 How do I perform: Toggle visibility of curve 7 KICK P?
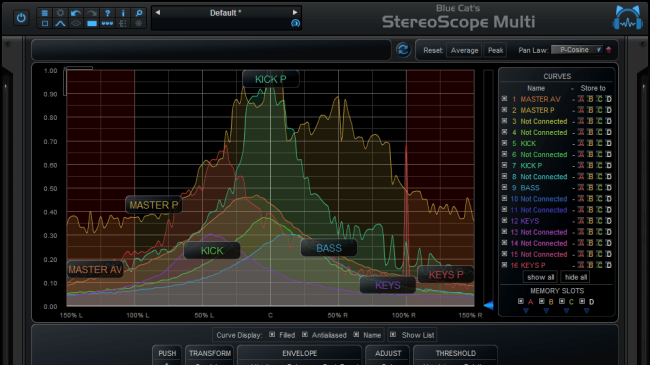(504, 165)
